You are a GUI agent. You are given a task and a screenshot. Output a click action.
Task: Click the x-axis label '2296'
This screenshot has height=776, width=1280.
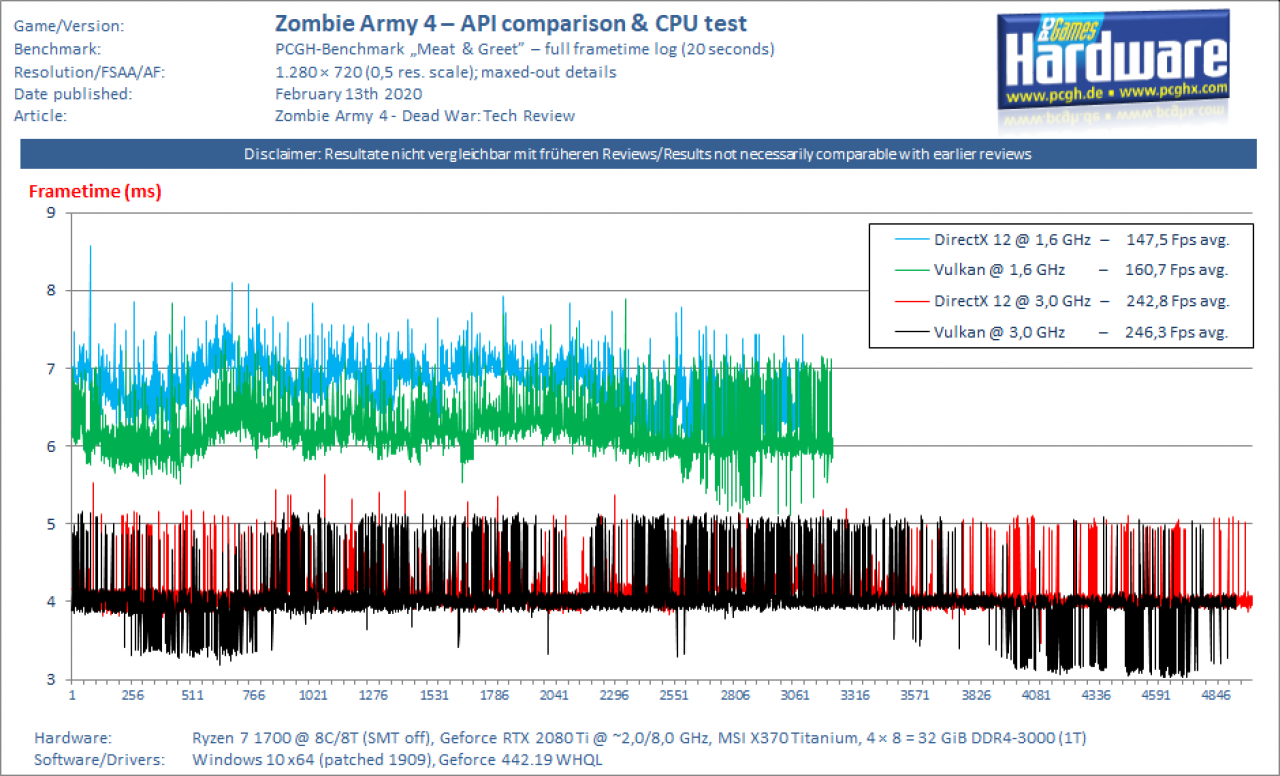pos(614,695)
